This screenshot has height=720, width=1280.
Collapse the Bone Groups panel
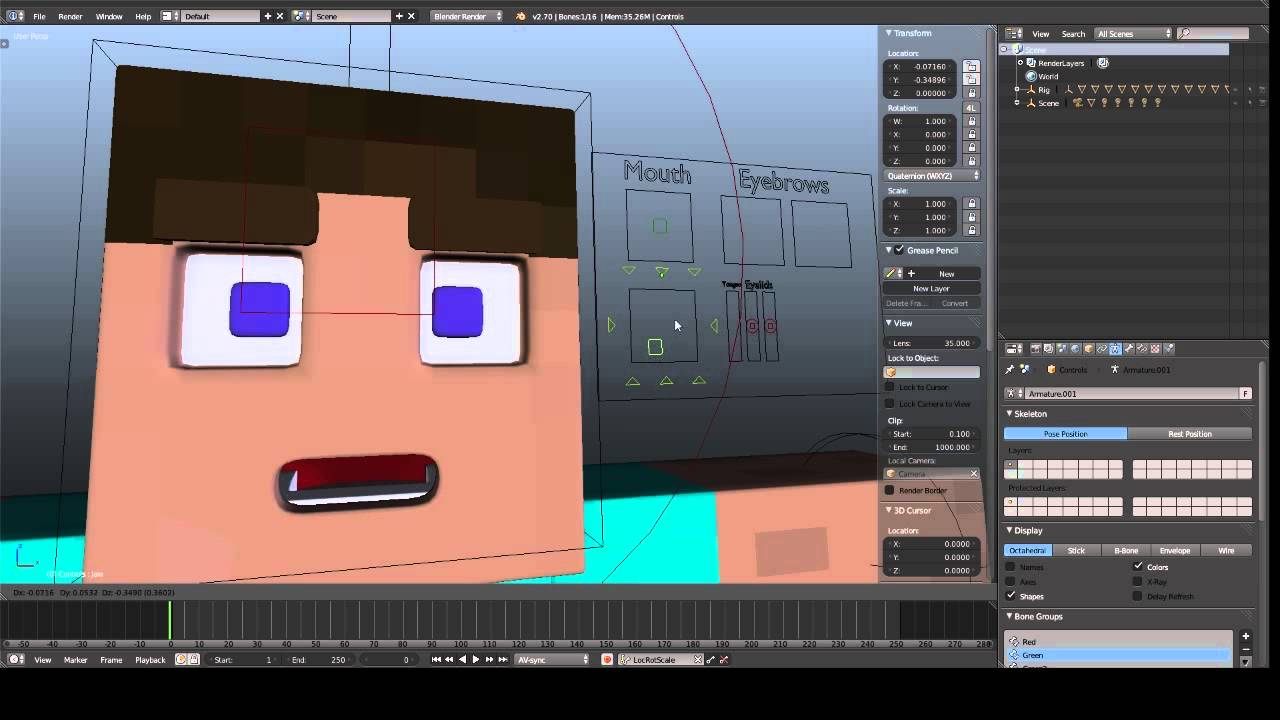(x=1010, y=616)
